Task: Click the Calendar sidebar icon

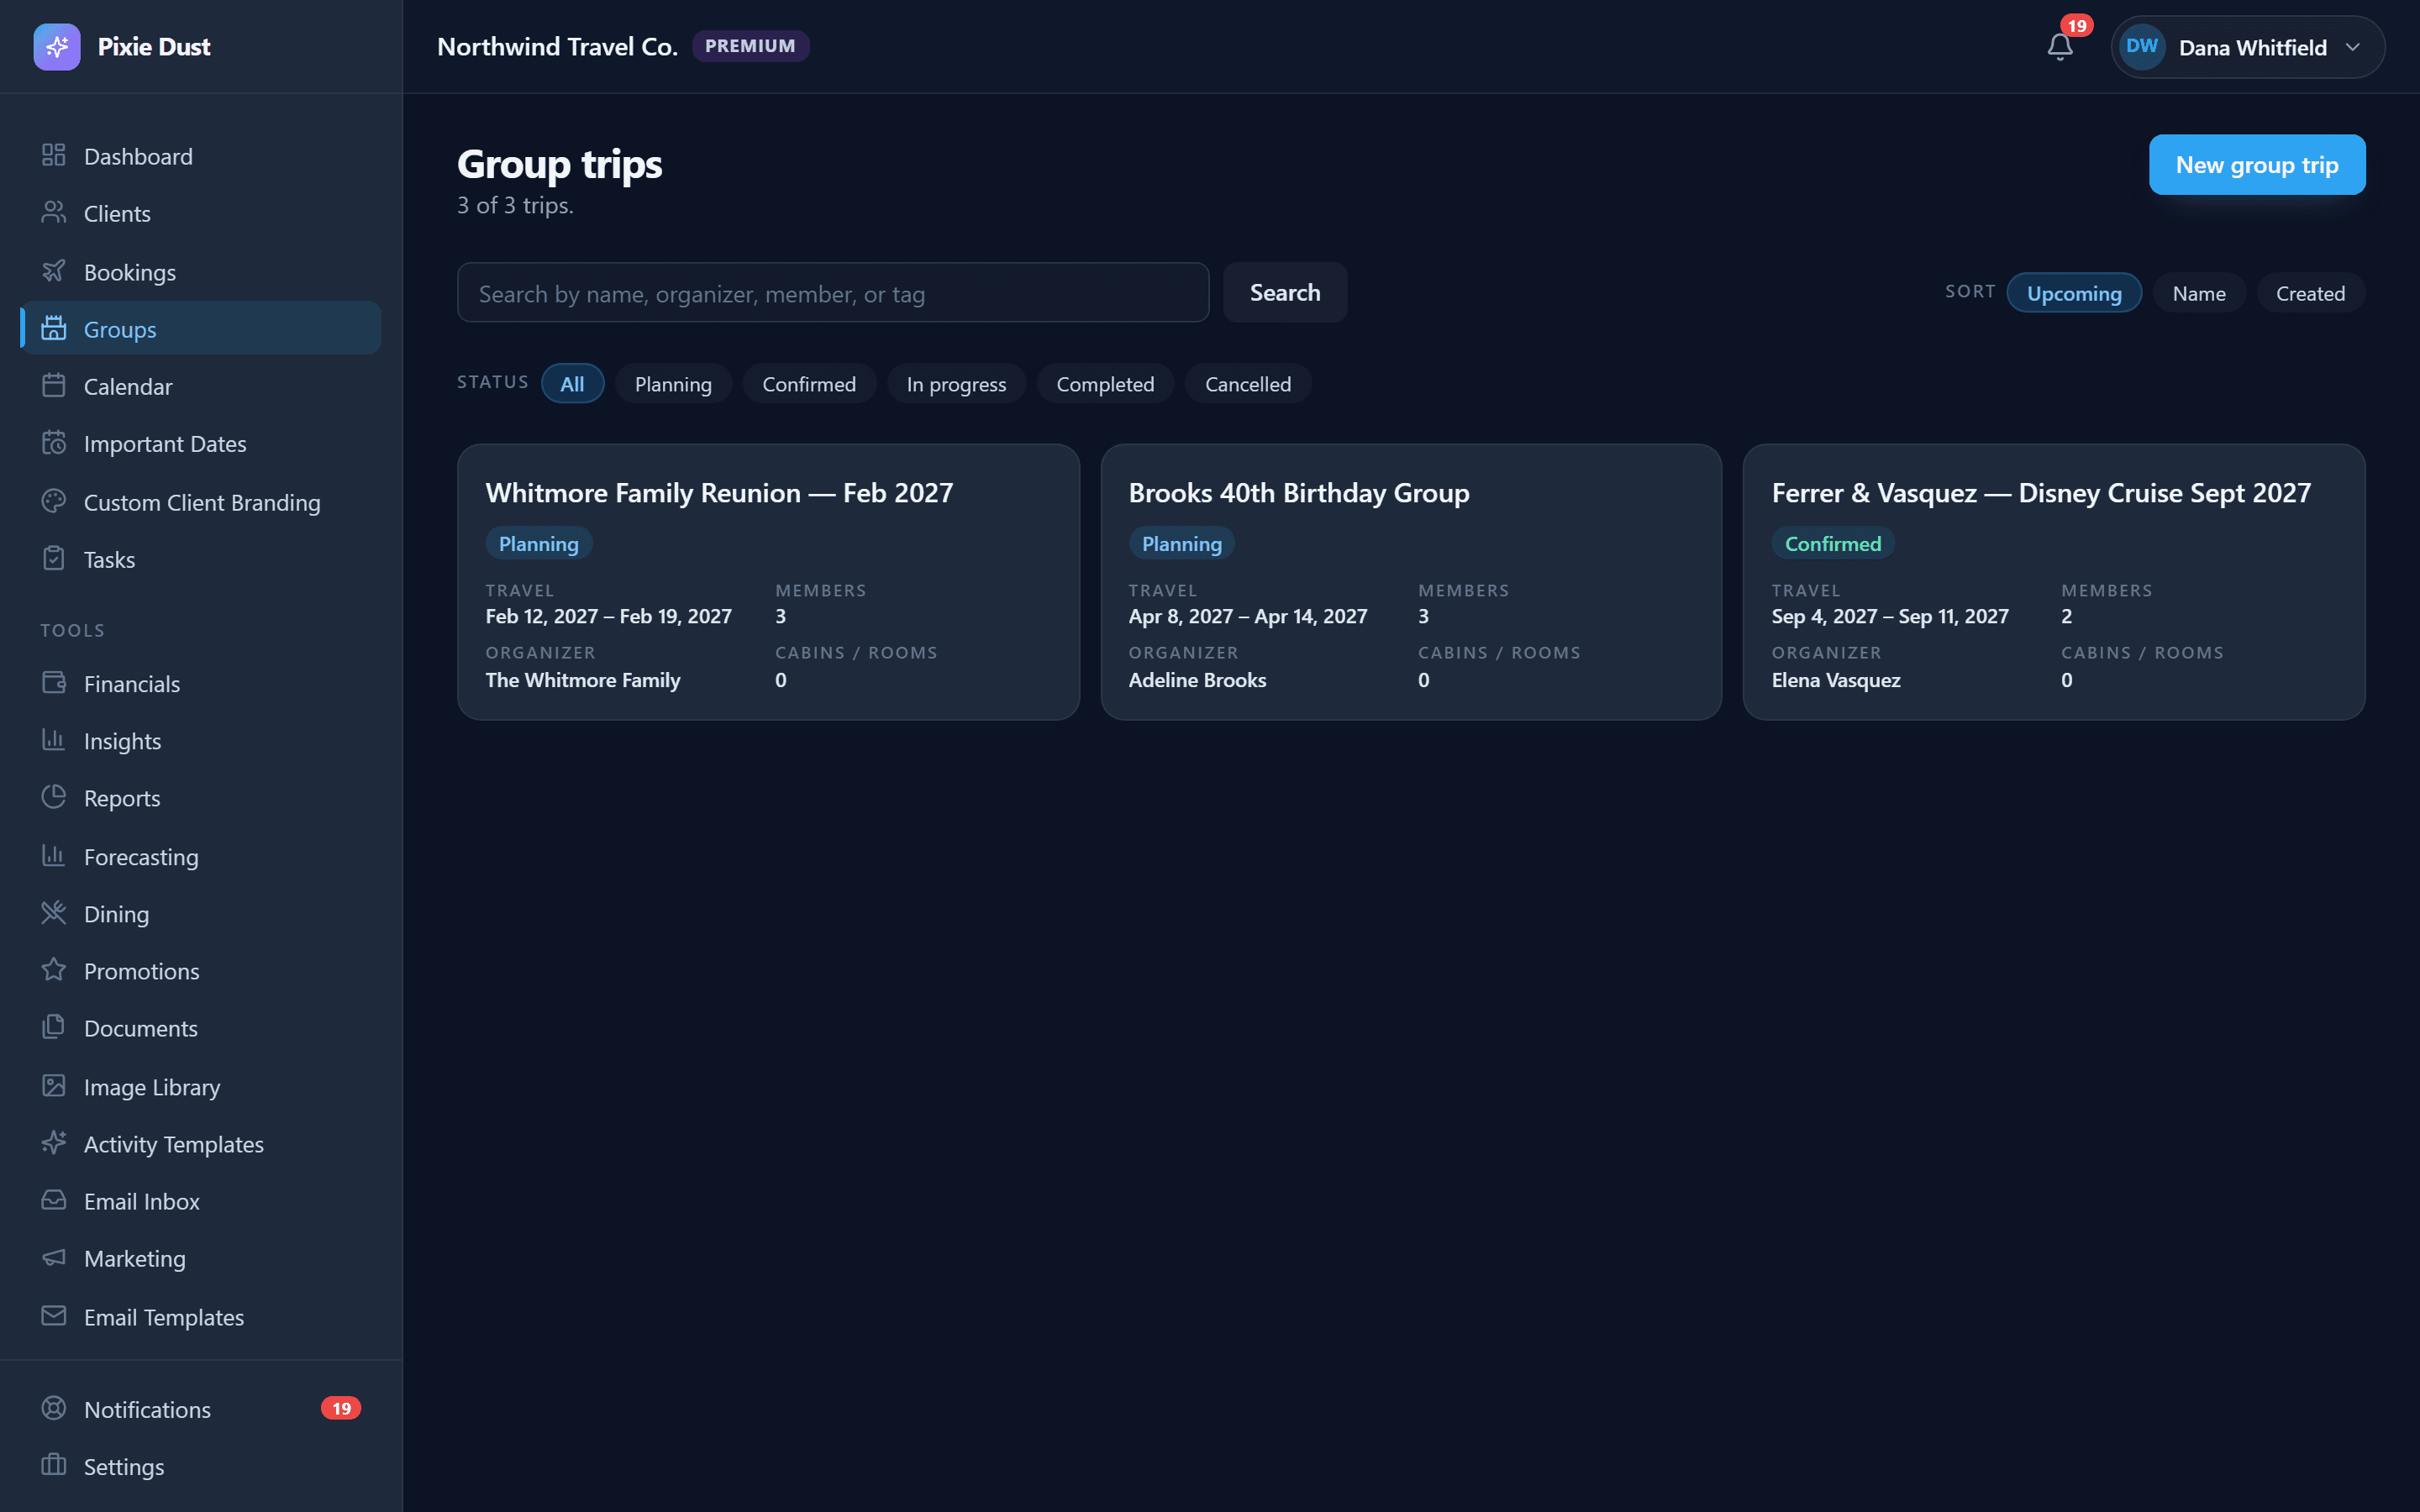Action: (x=54, y=385)
